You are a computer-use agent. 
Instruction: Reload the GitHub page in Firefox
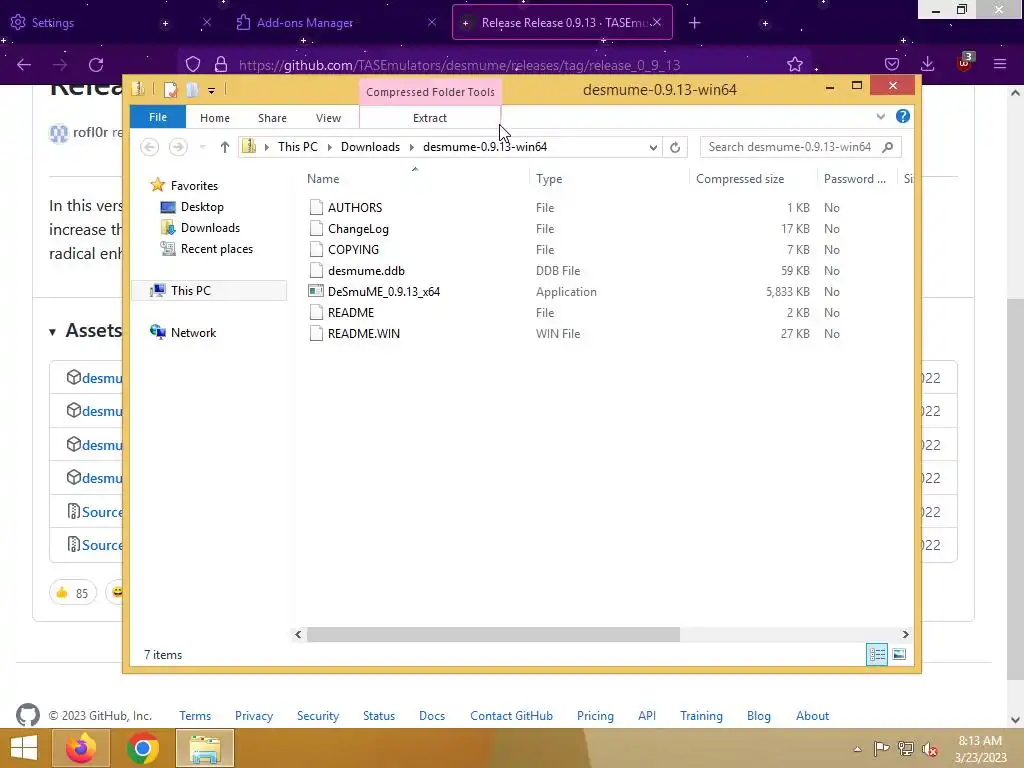pos(96,65)
